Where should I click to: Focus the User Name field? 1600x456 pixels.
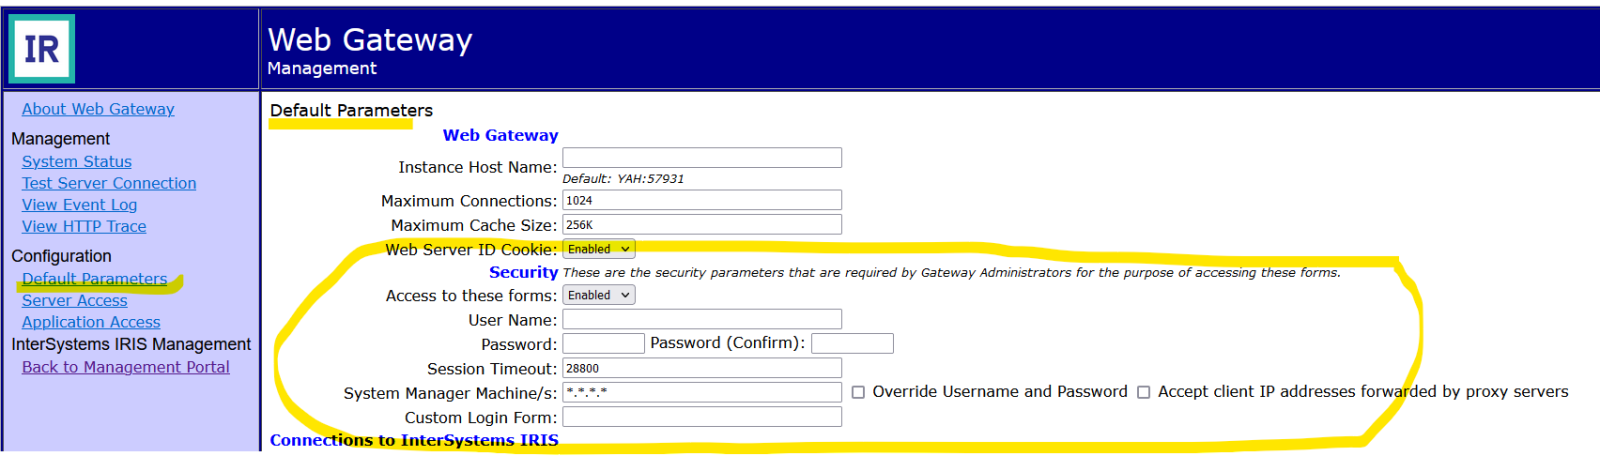[702, 319]
